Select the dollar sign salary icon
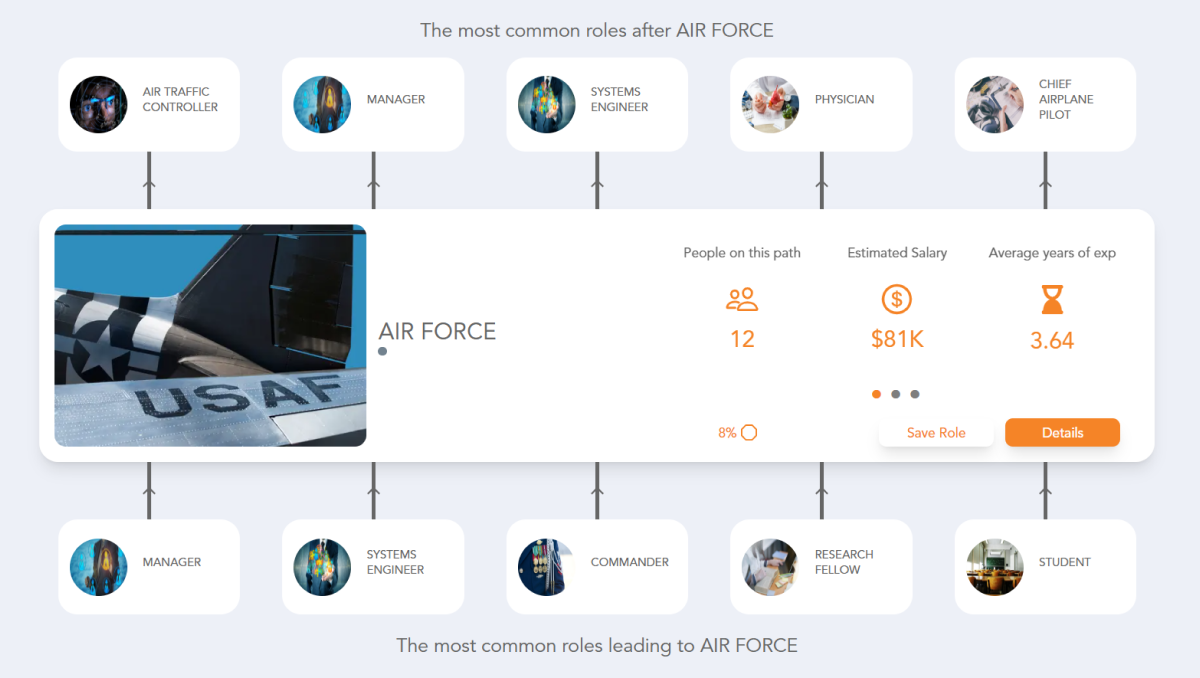The height and width of the screenshot is (678, 1200). coord(896,299)
